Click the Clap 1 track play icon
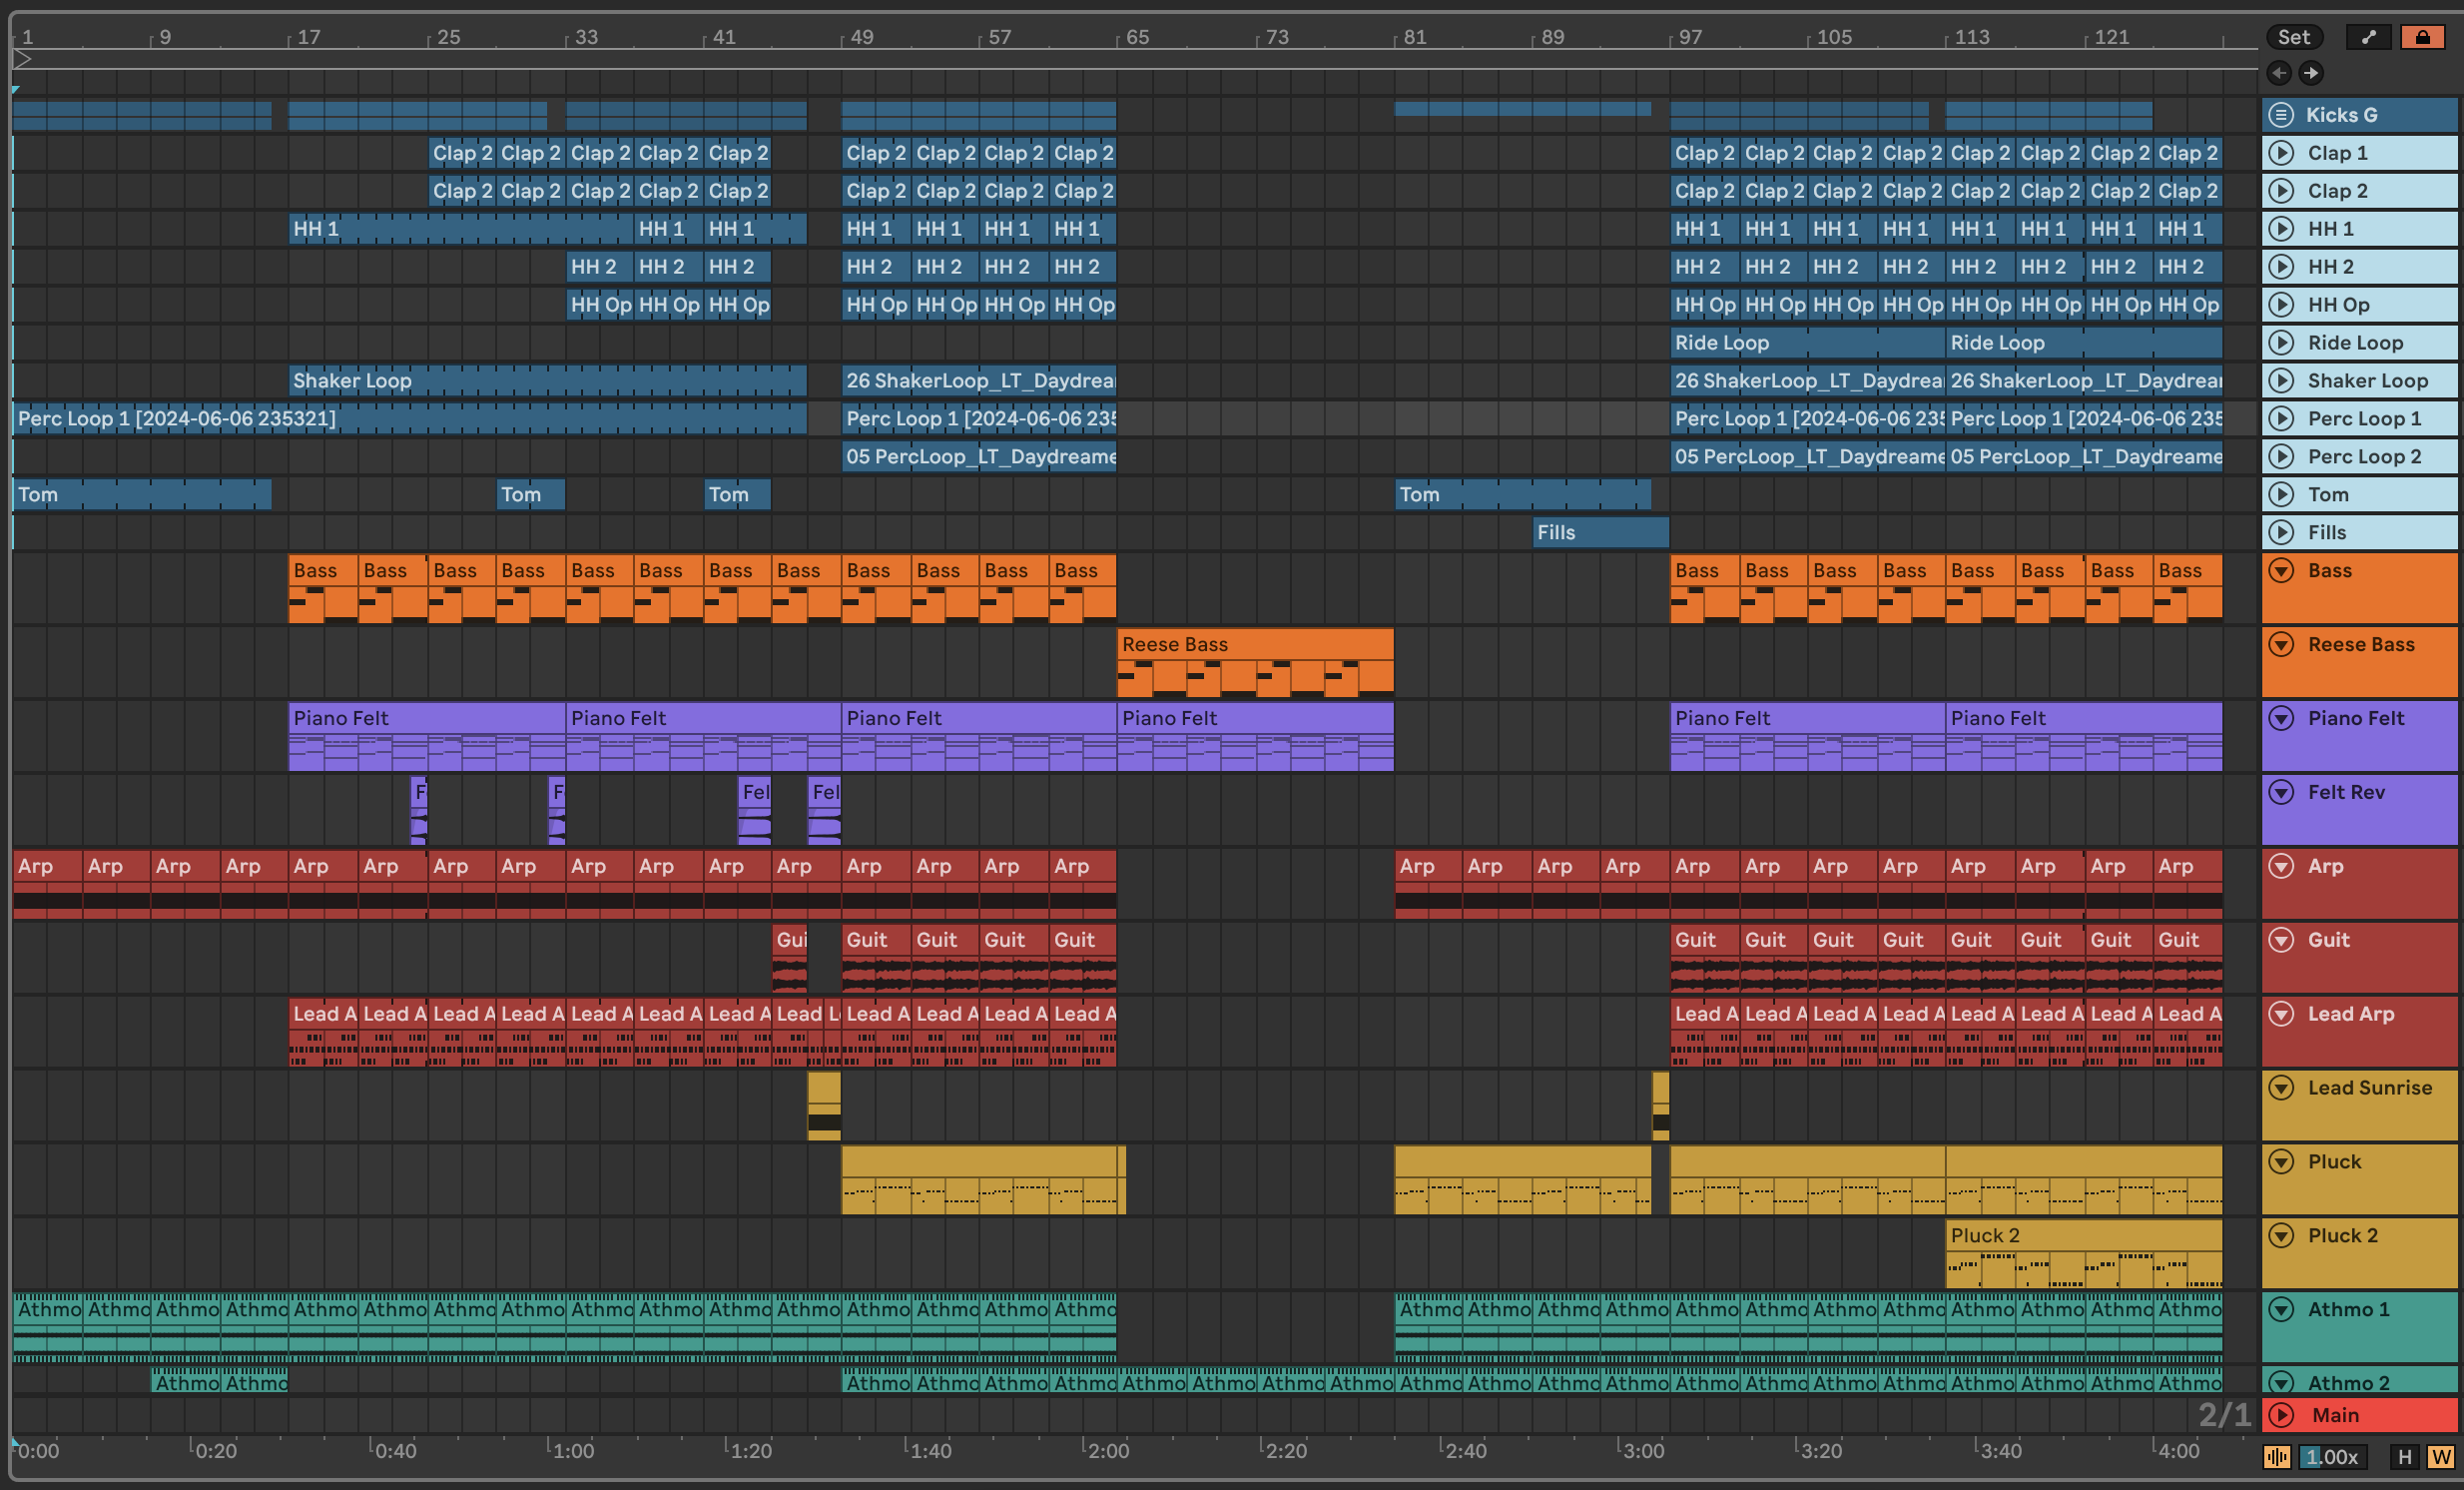Screen dimensions: 2464x1490 [x=2281, y=153]
